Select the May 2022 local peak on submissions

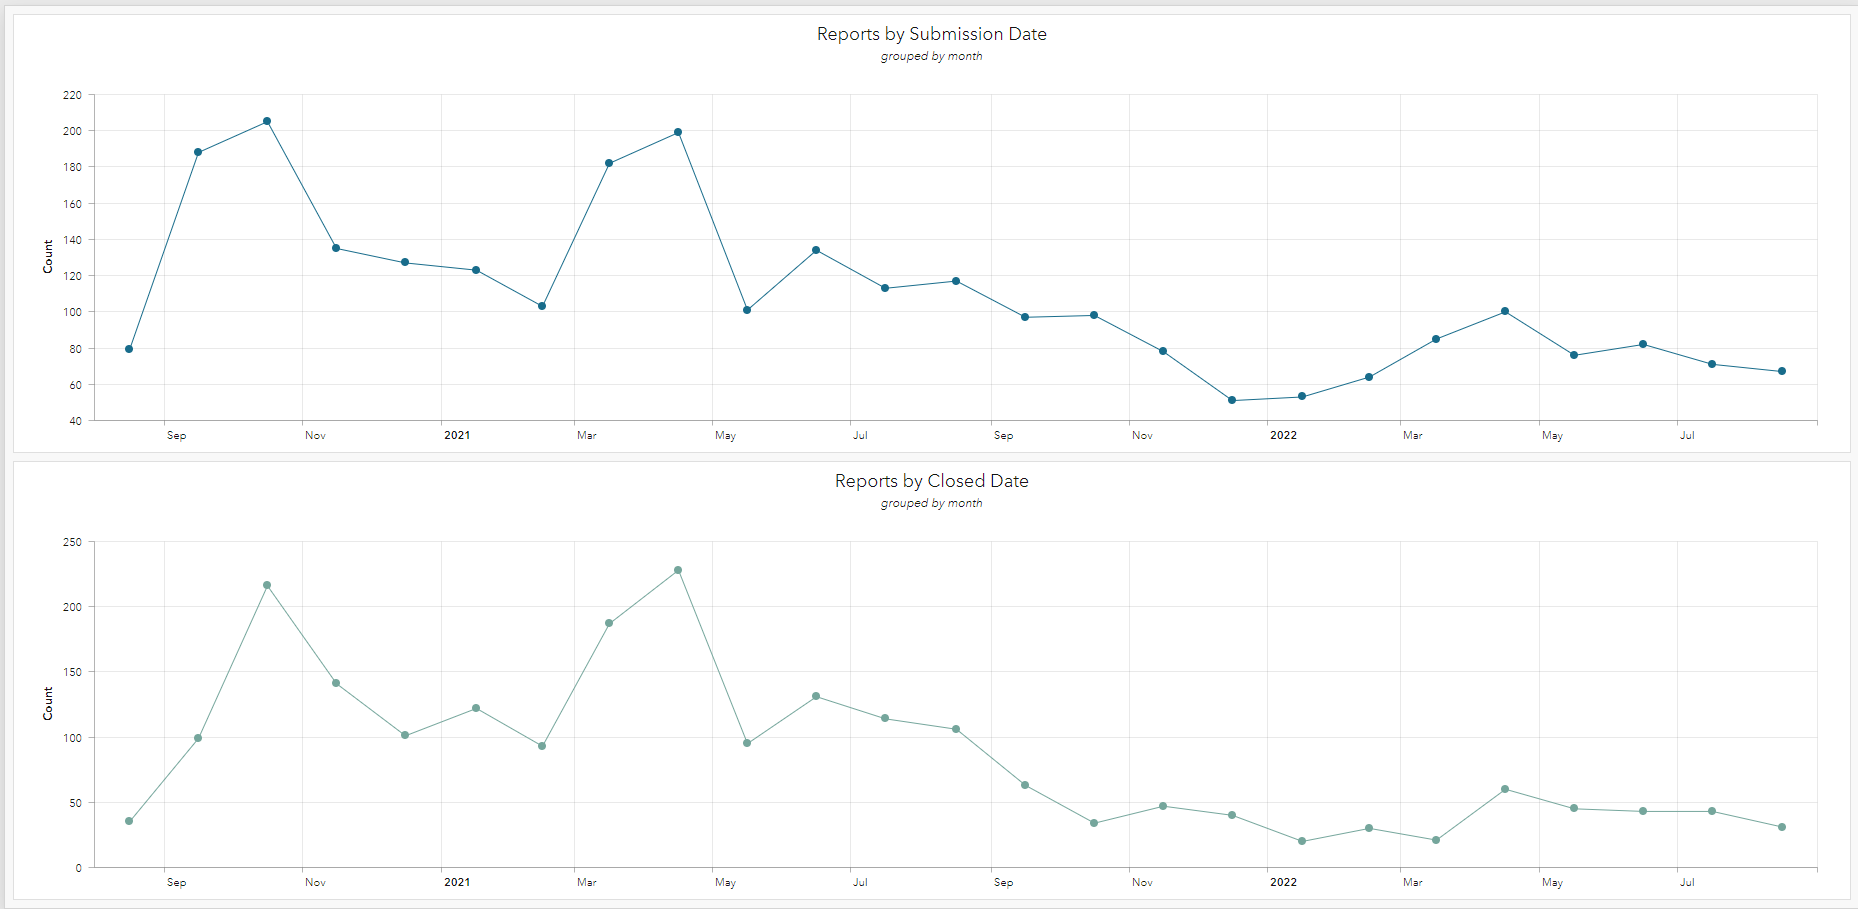pos(1505,311)
